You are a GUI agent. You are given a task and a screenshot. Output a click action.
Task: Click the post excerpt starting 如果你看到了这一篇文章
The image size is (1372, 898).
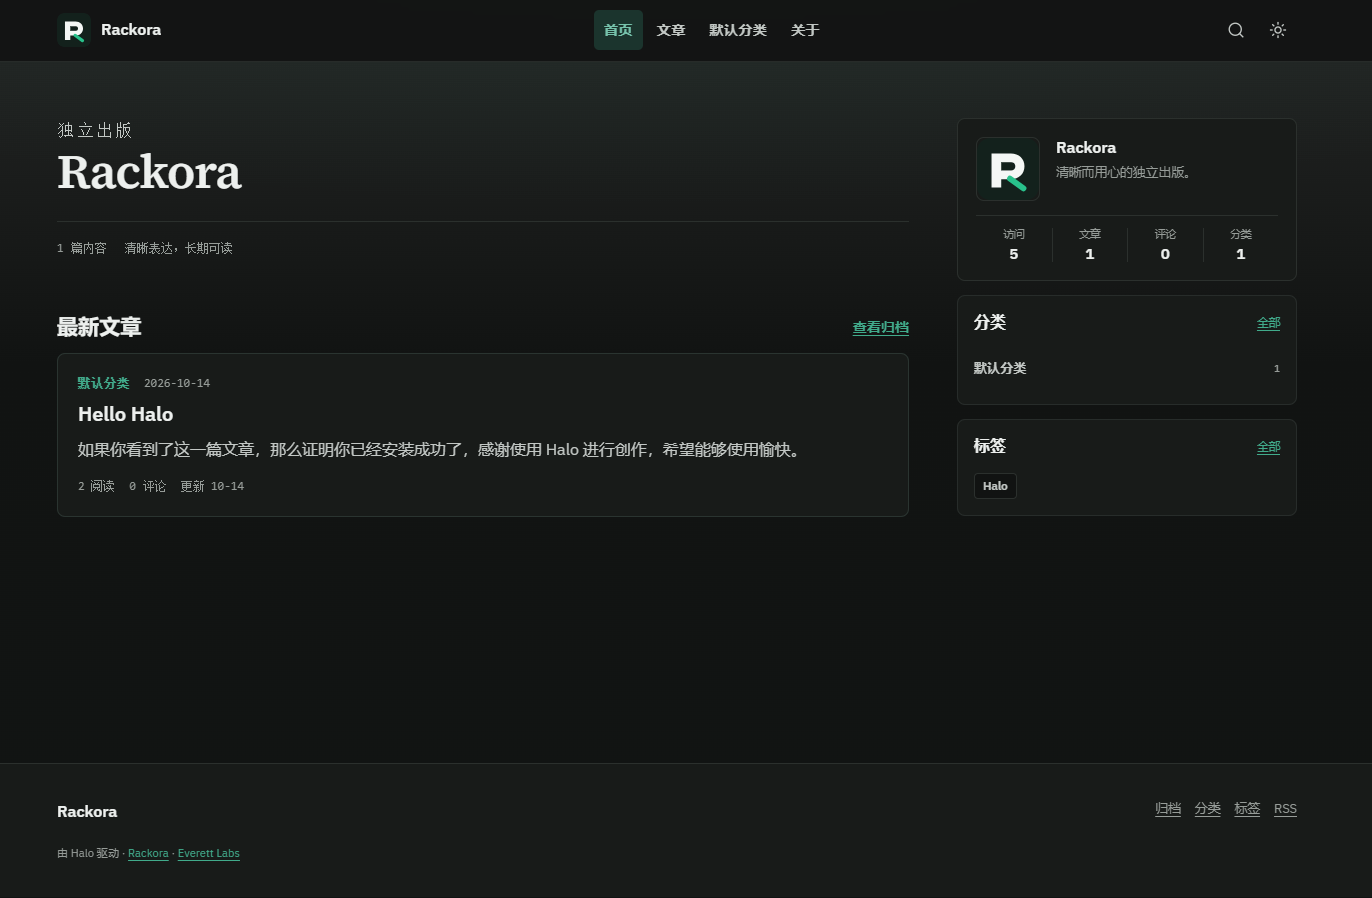click(x=441, y=450)
